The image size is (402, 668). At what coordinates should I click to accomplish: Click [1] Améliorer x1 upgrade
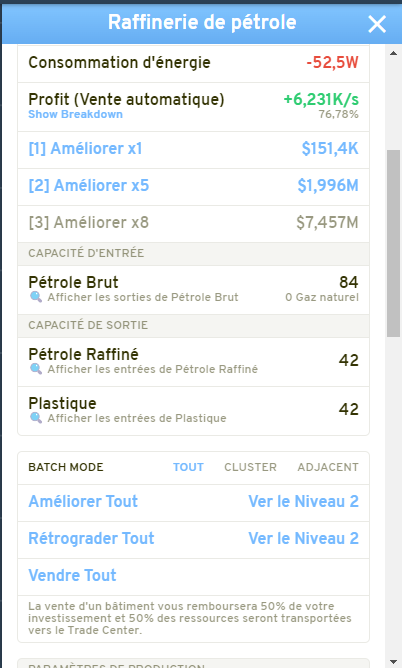[x=193, y=149]
